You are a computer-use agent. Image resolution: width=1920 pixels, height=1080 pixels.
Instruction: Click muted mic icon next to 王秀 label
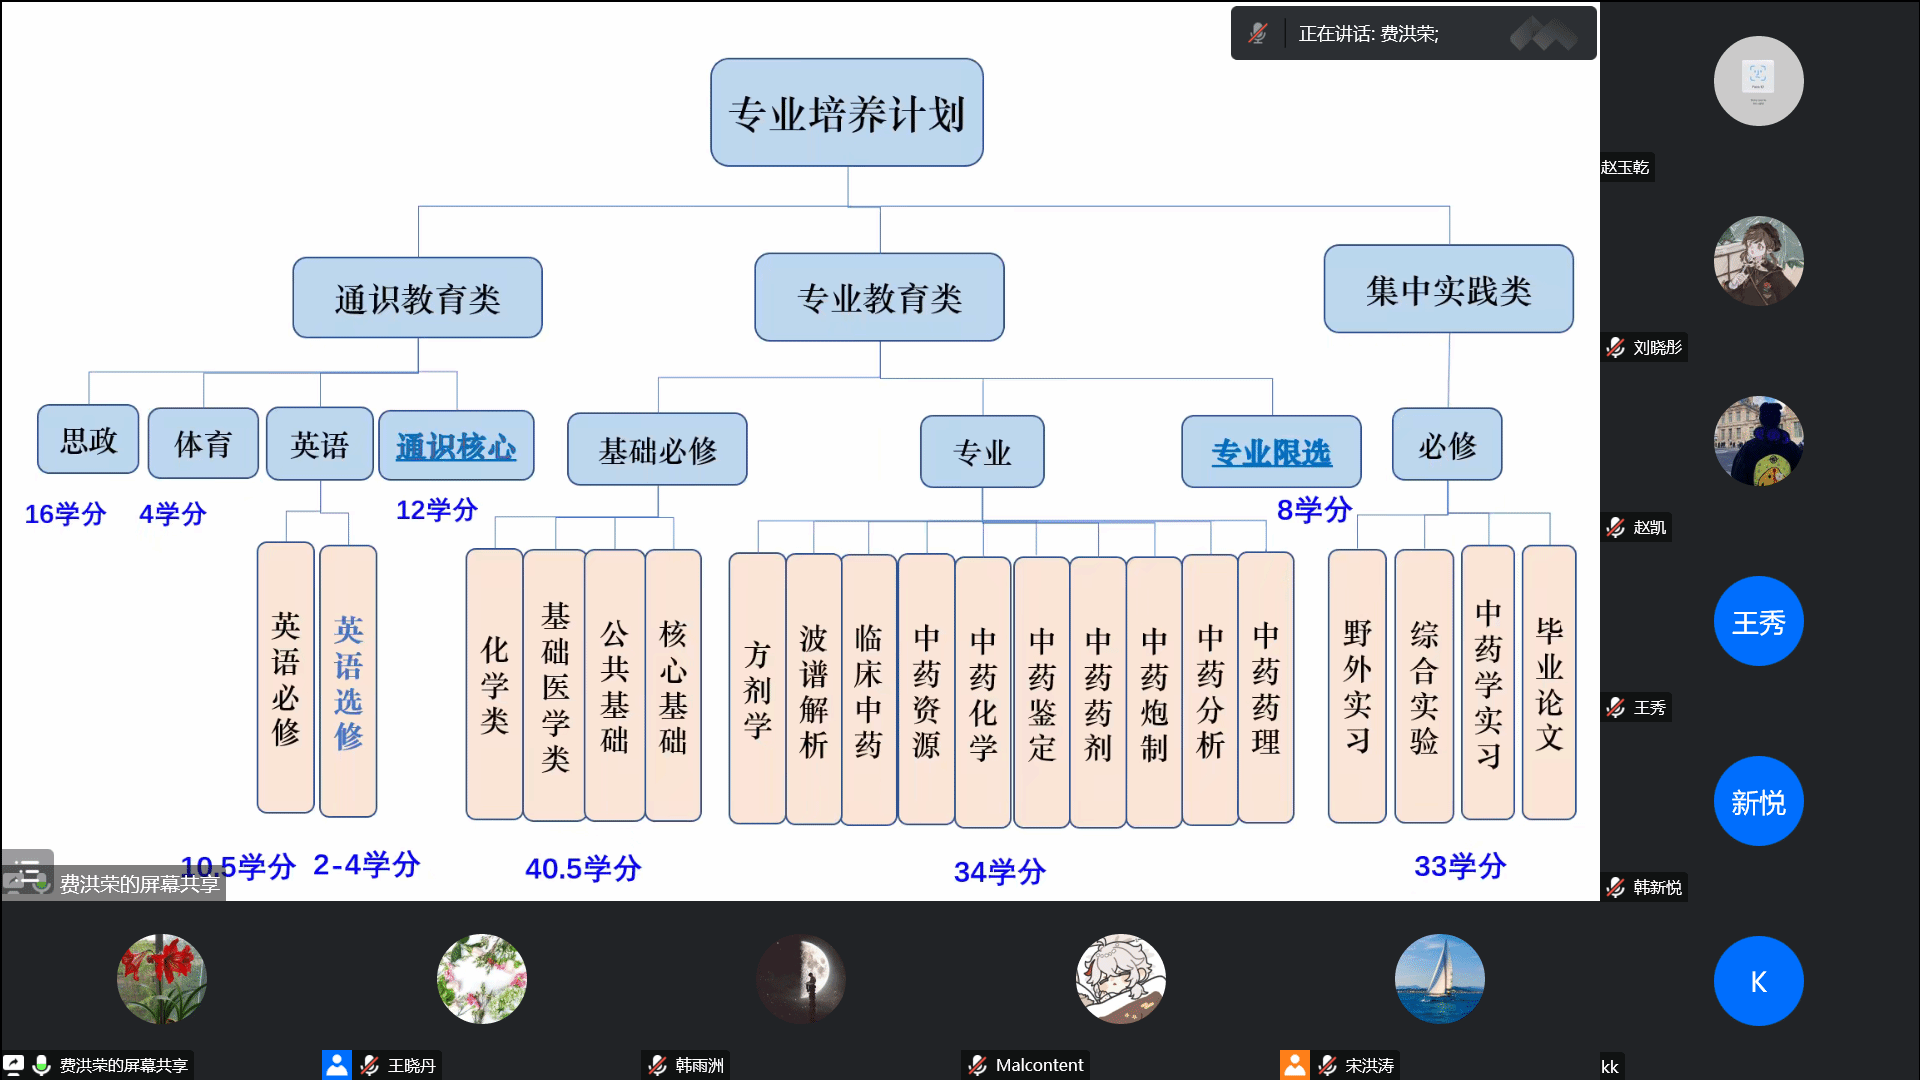pos(1615,707)
